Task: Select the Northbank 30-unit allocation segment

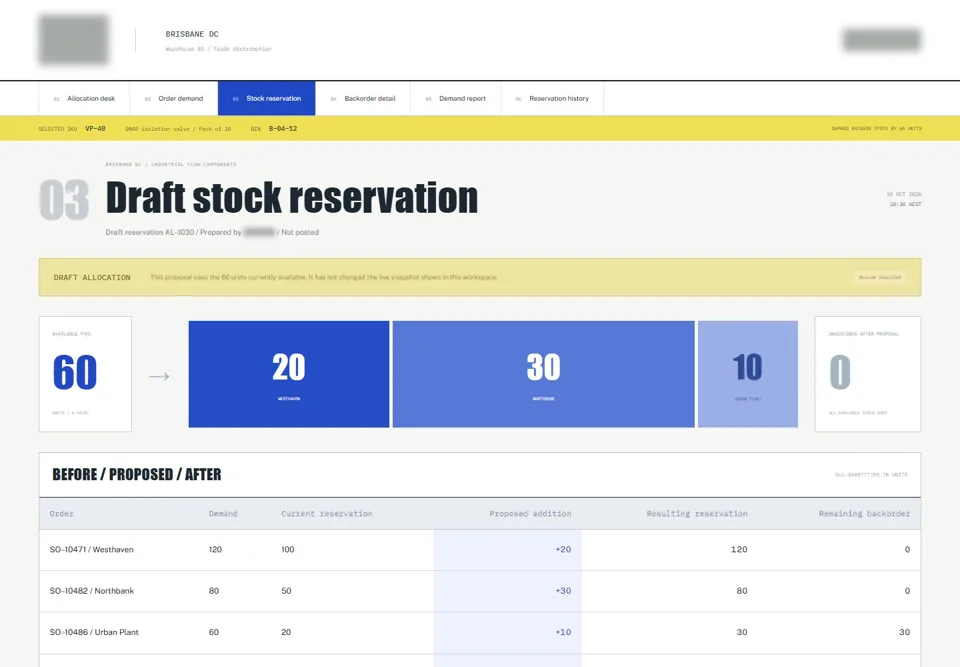Action: [x=544, y=374]
